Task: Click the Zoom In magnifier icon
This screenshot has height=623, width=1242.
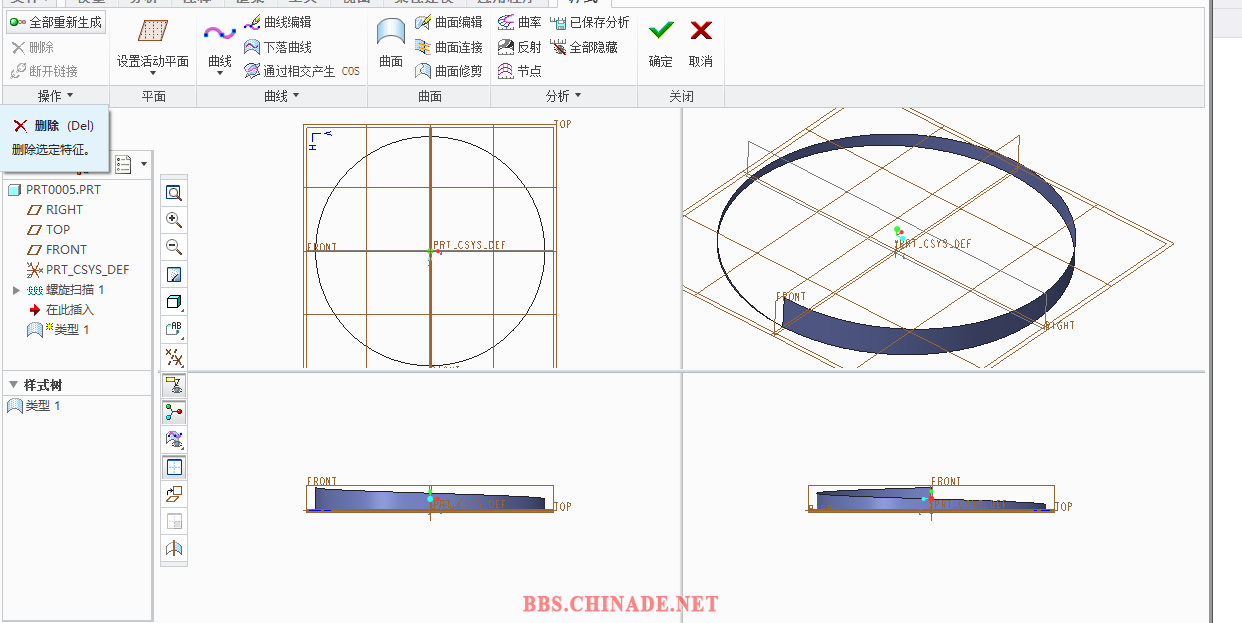Action: [x=174, y=220]
